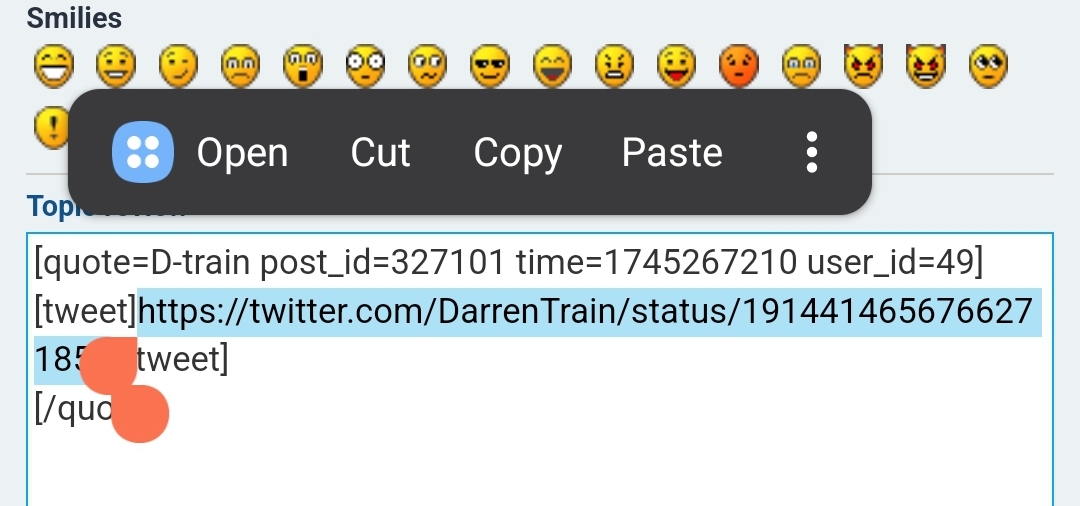The image size is (1080, 506).
Task: Choose Open in the selection menu
Action: 242,153
